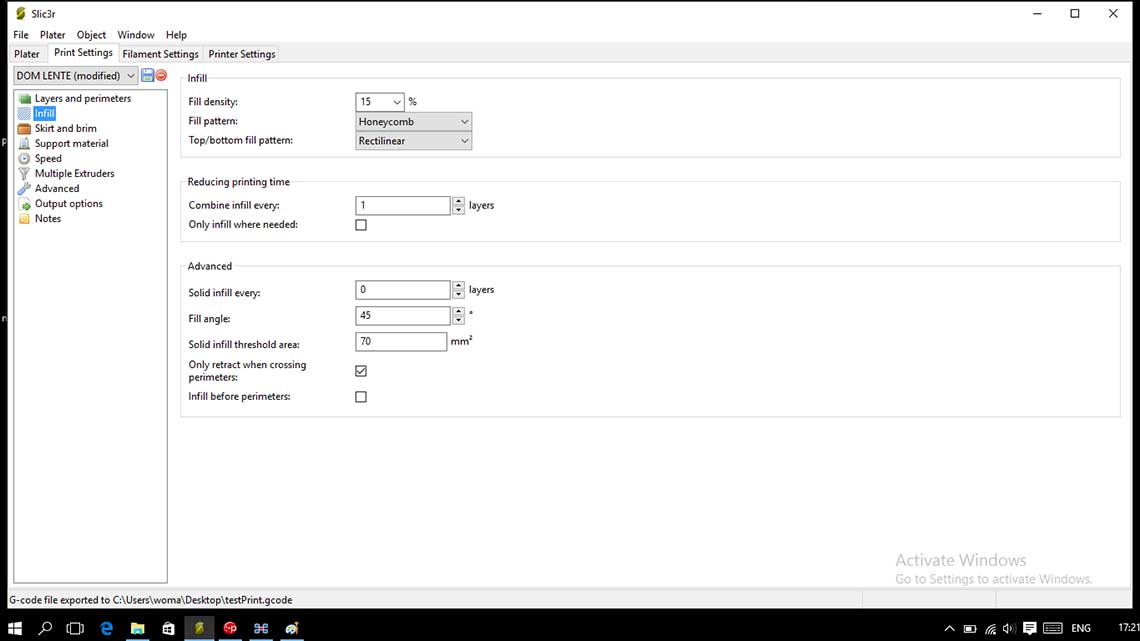
Task: Click the Advanced wrench icon
Action: pos(25,188)
